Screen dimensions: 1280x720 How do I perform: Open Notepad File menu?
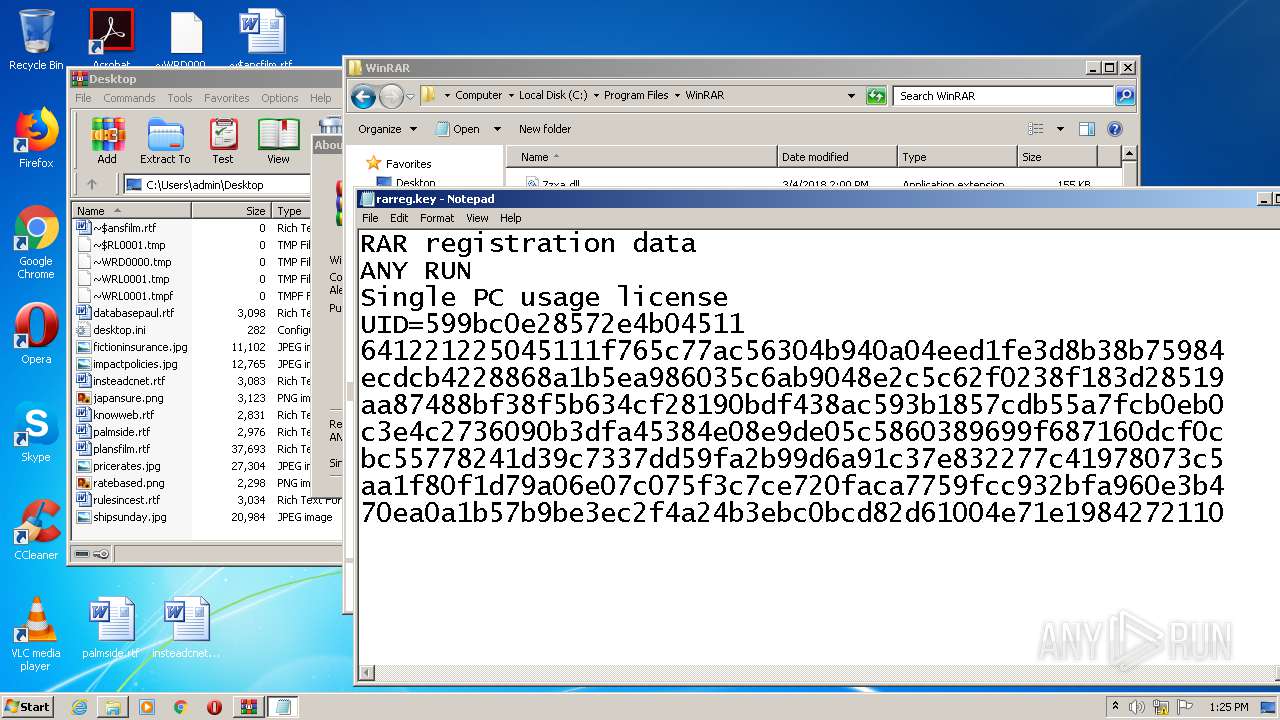370,218
